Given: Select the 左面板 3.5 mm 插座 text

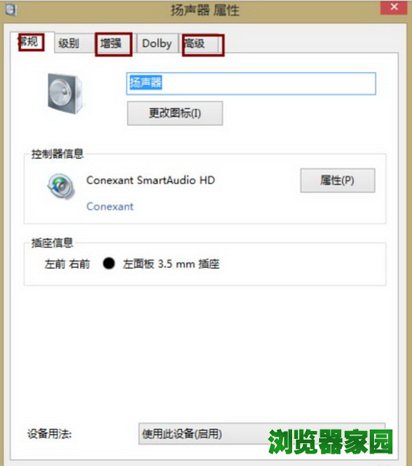Looking at the screenshot, I should [171, 264].
